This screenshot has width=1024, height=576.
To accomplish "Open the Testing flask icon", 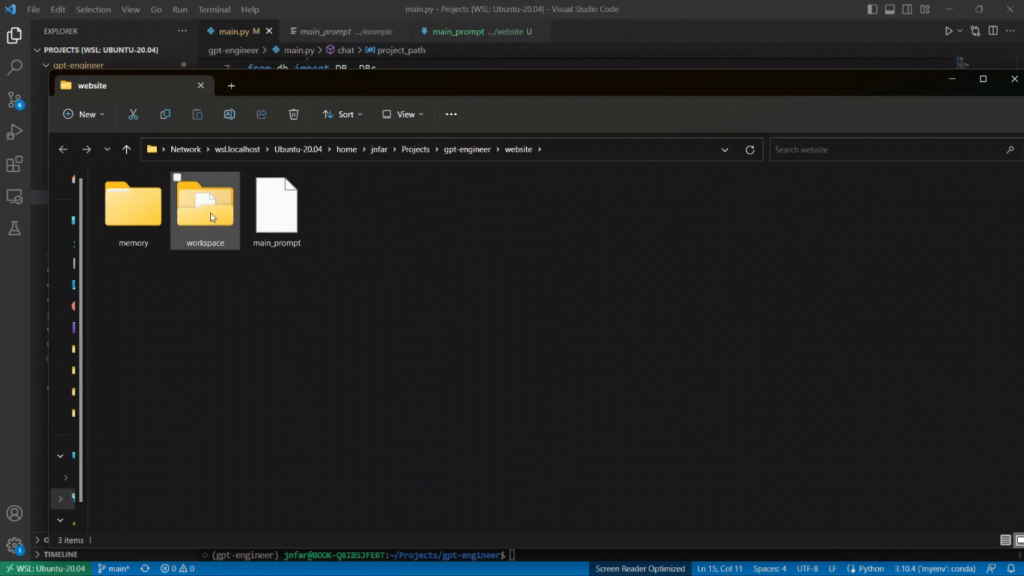I will click(x=15, y=229).
